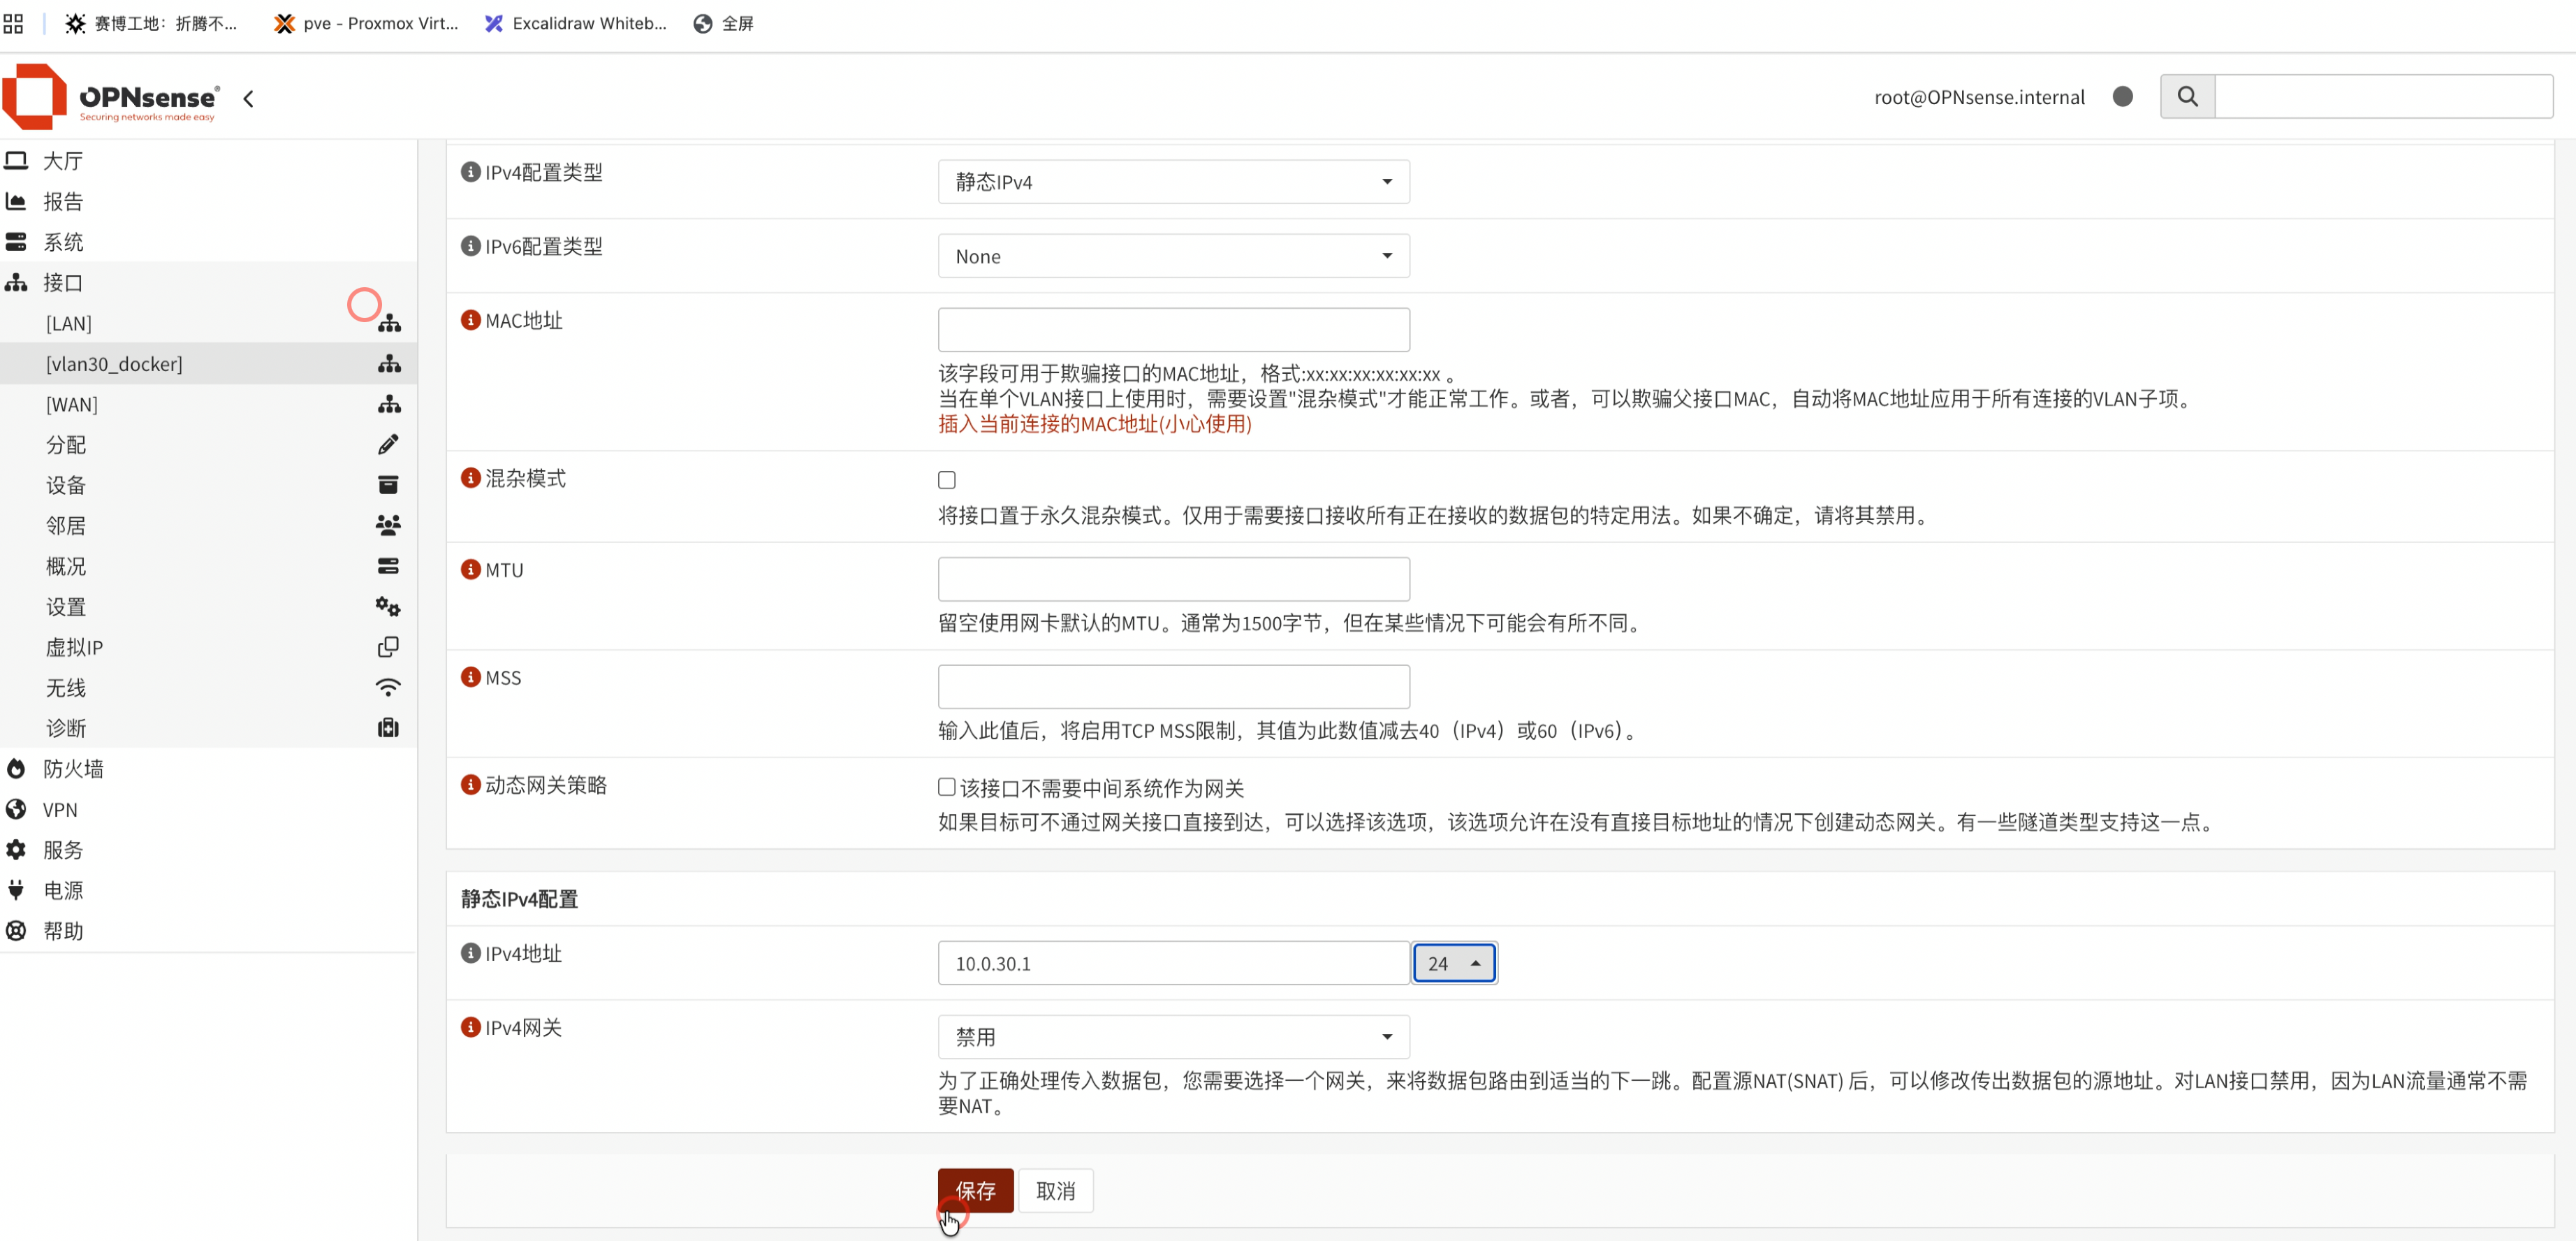Image resolution: width=2576 pixels, height=1241 pixels.
Task: Open the 赛博工地 bookmark
Action: tap(151, 23)
